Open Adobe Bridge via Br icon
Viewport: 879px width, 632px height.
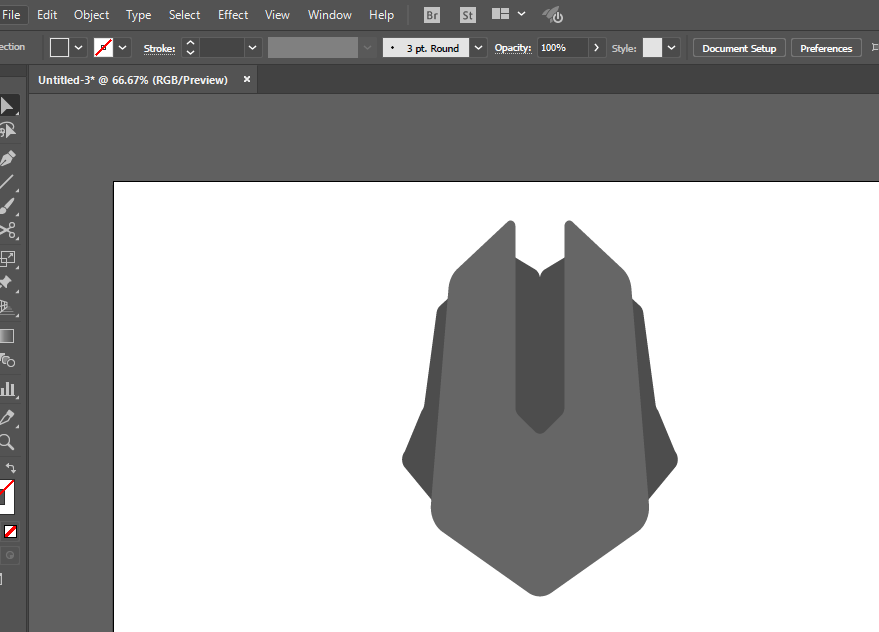(x=432, y=15)
